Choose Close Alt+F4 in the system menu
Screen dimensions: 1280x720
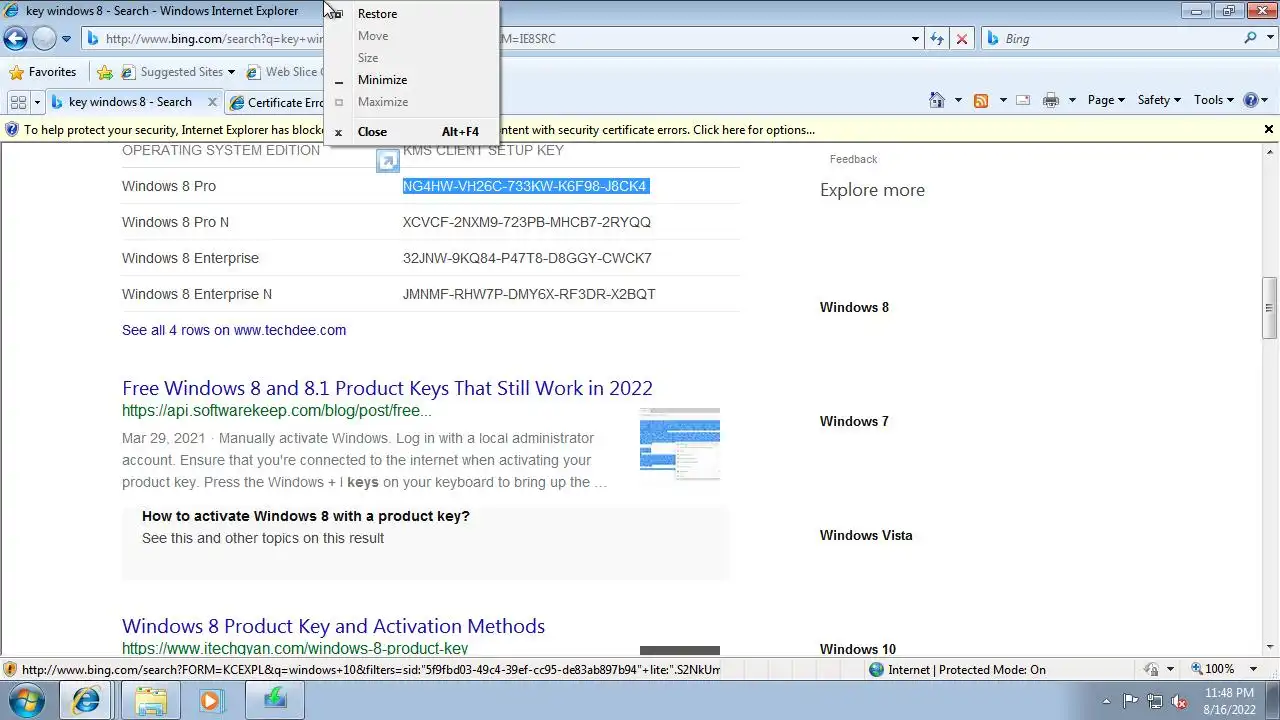coord(411,132)
